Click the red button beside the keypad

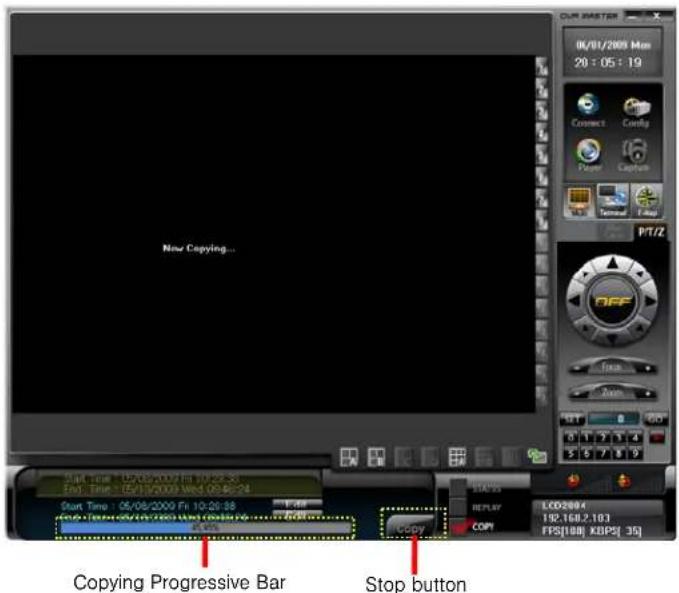[657, 437]
